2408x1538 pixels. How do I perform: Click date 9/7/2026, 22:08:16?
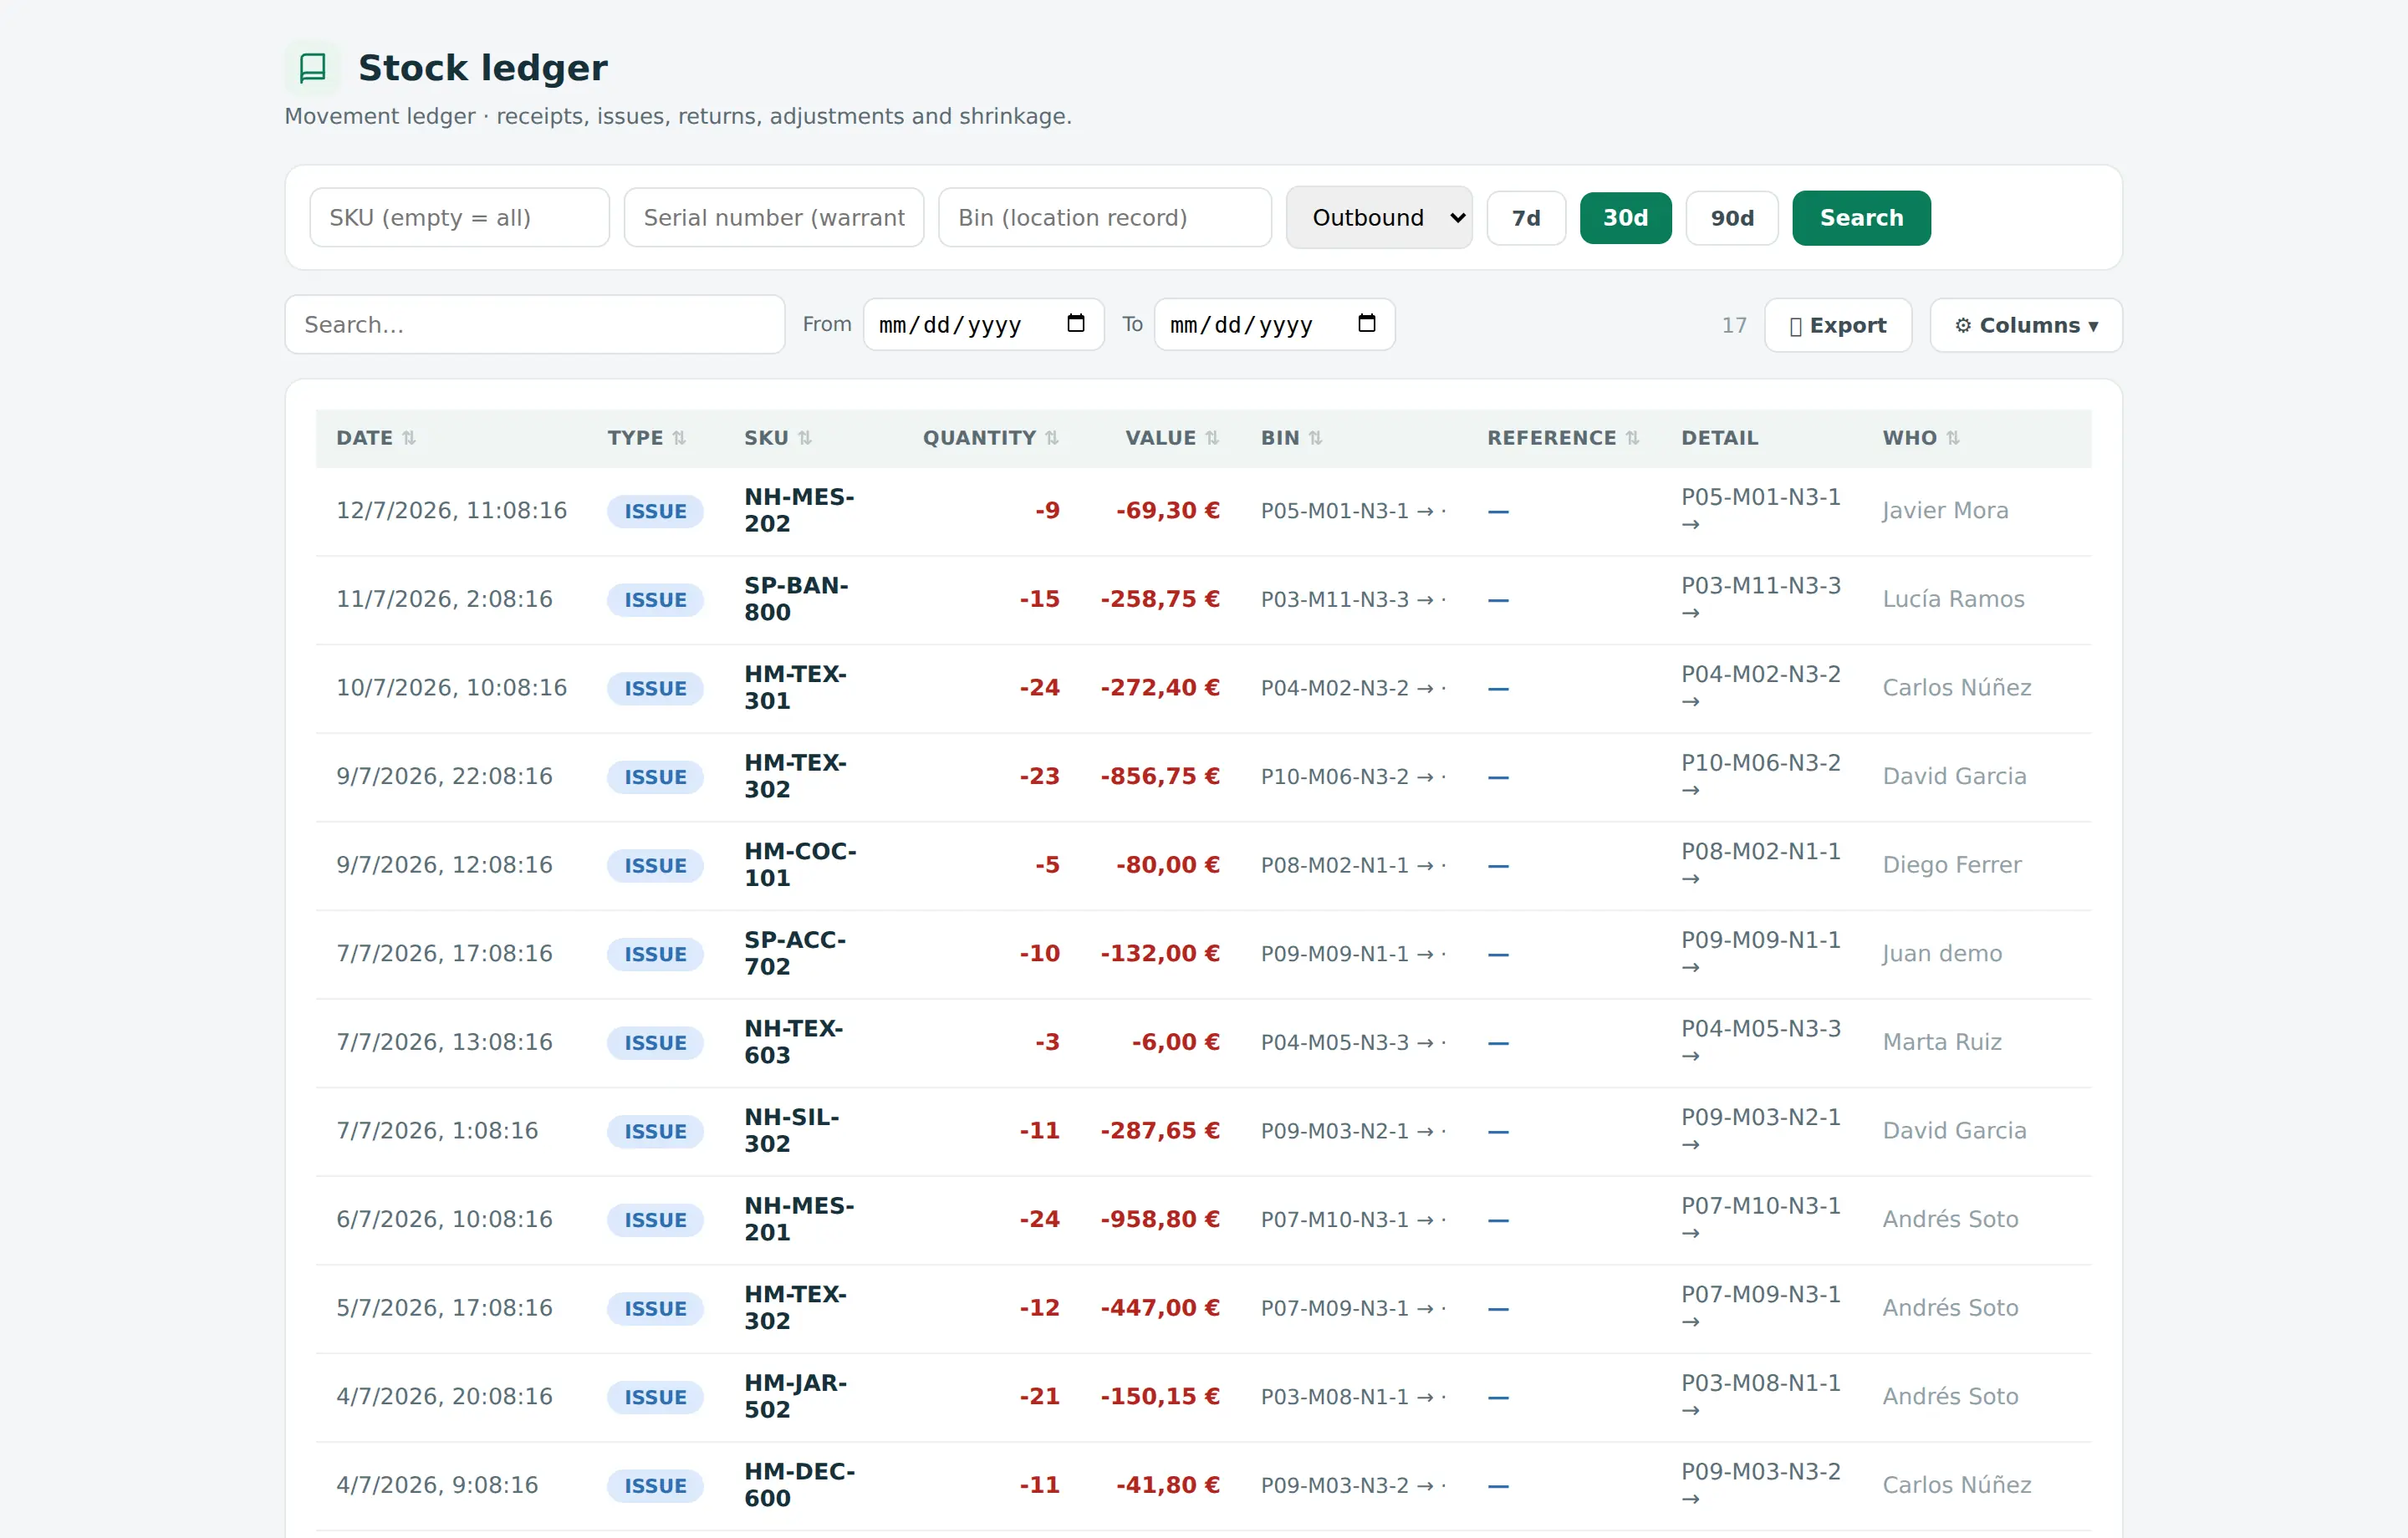pyautogui.click(x=444, y=777)
